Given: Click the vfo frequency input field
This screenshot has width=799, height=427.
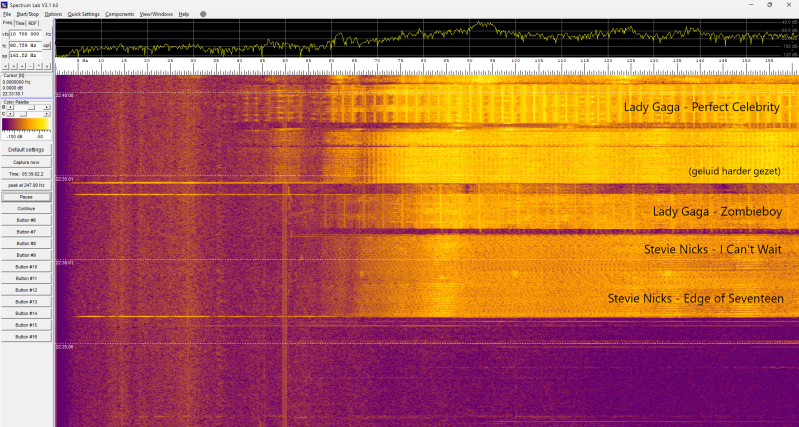Looking at the screenshot, I should pos(25,34).
